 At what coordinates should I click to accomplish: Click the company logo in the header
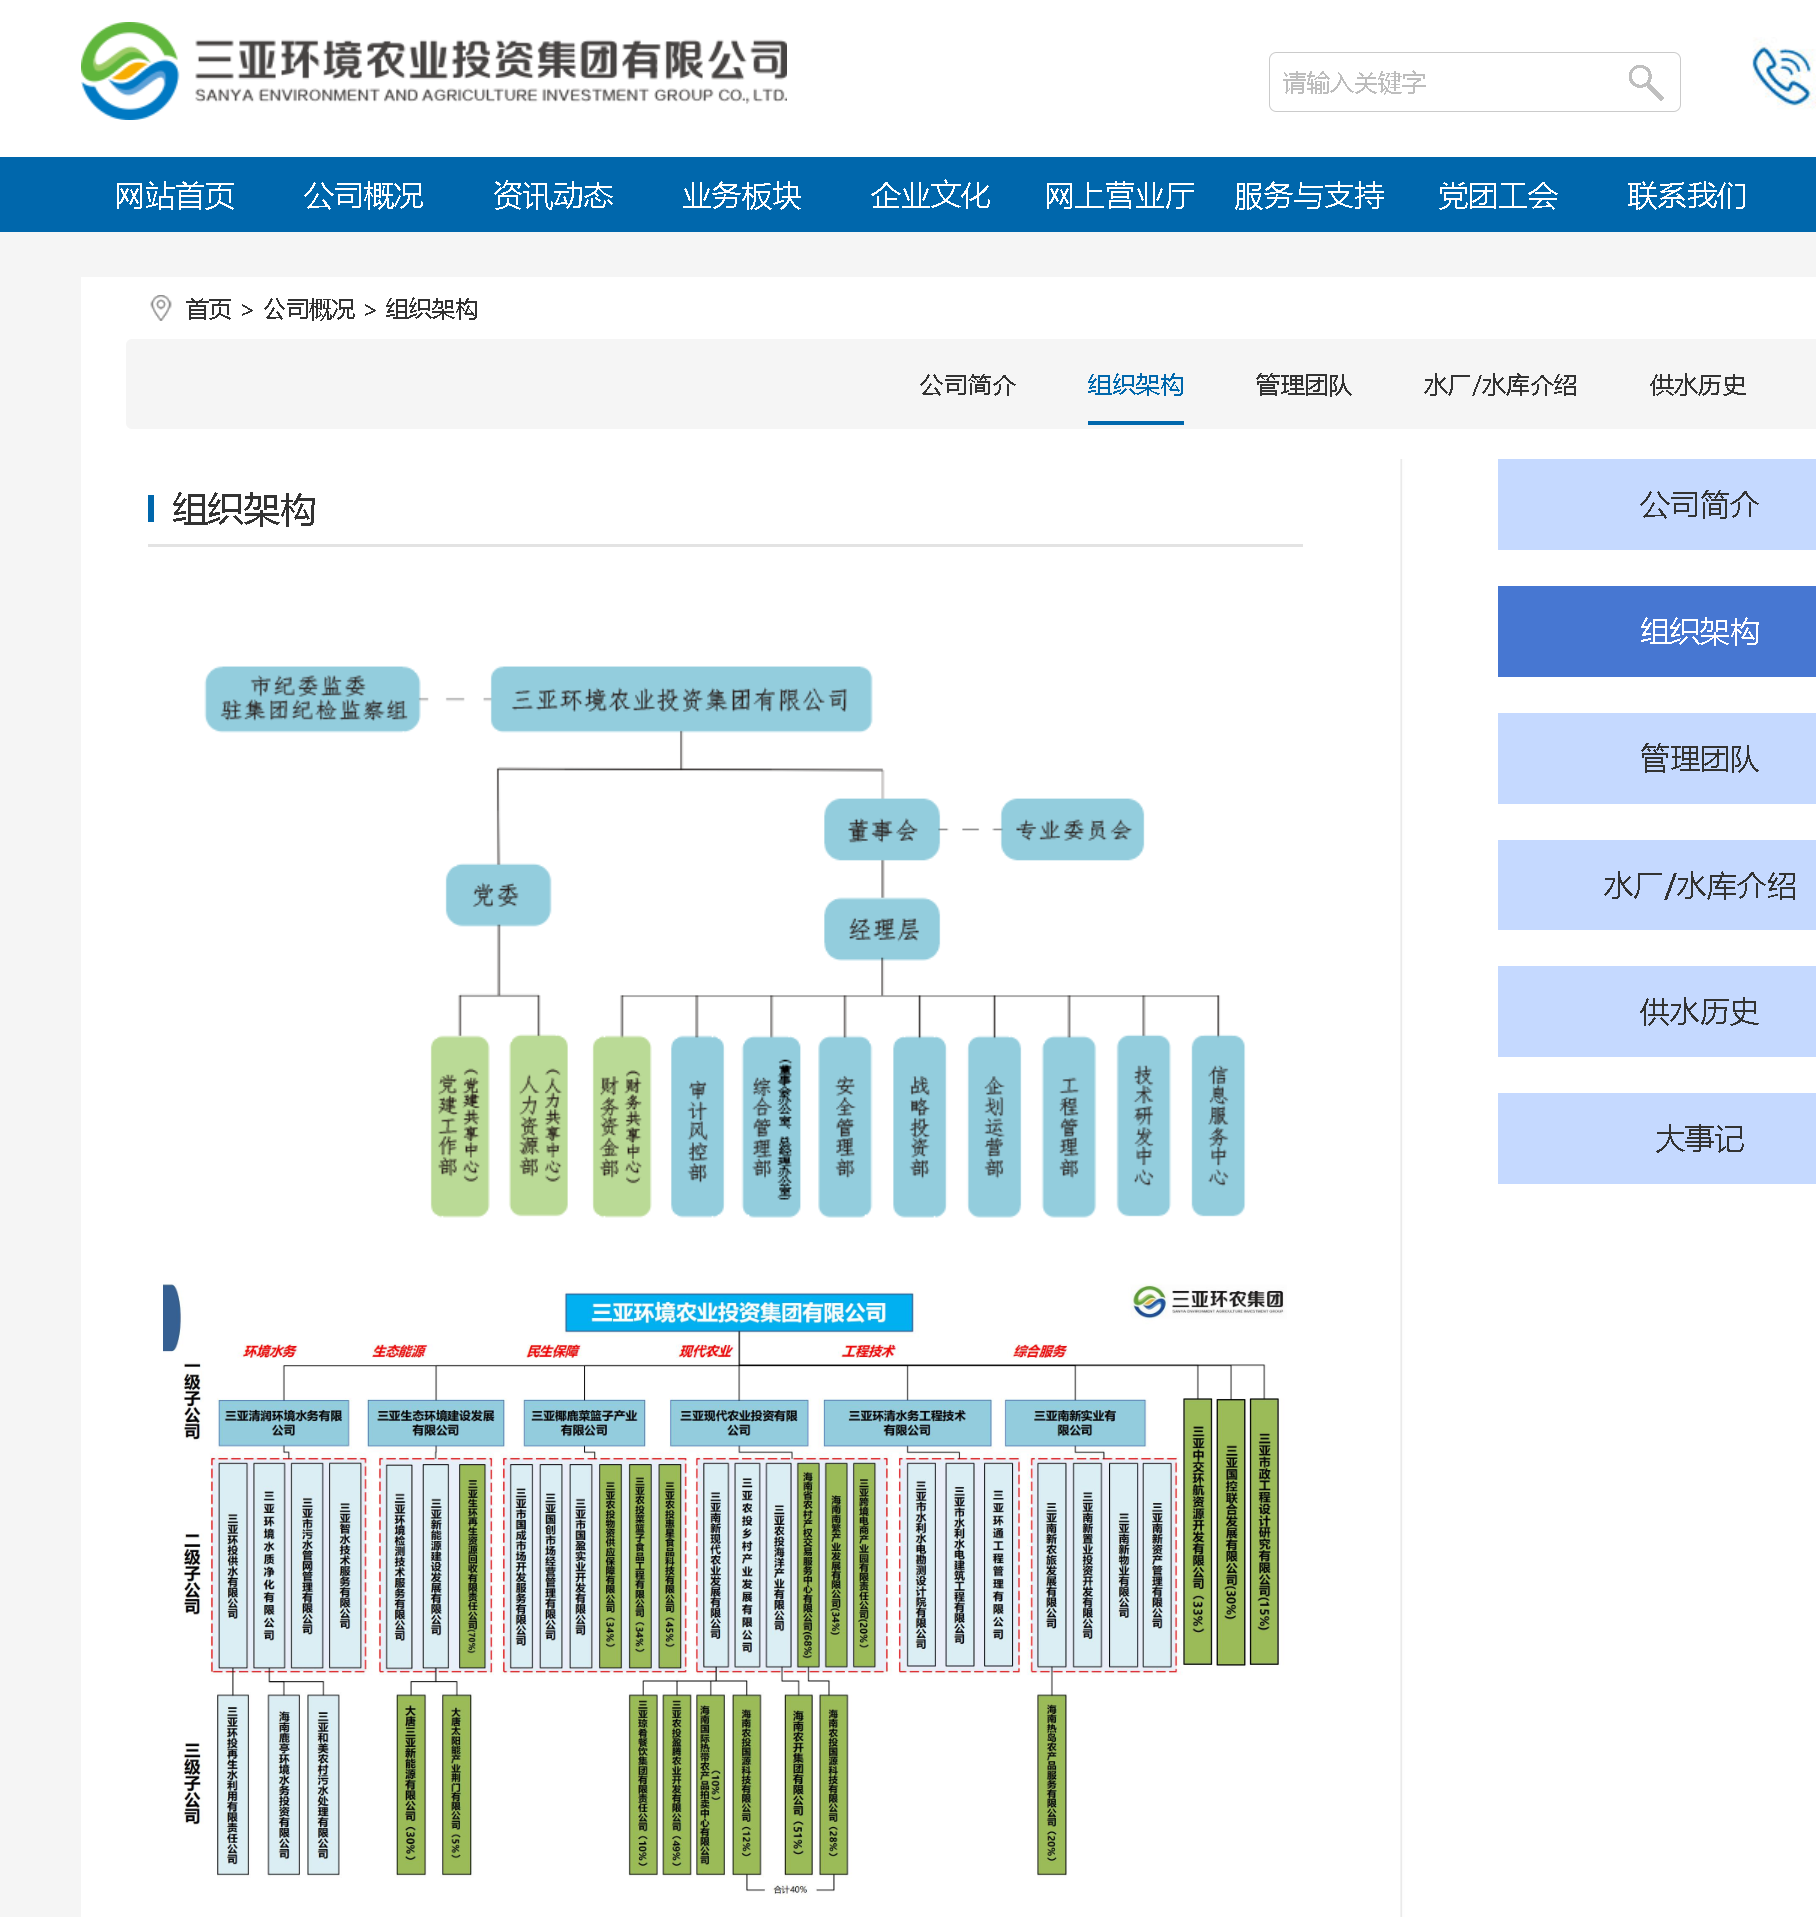(434, 71)
